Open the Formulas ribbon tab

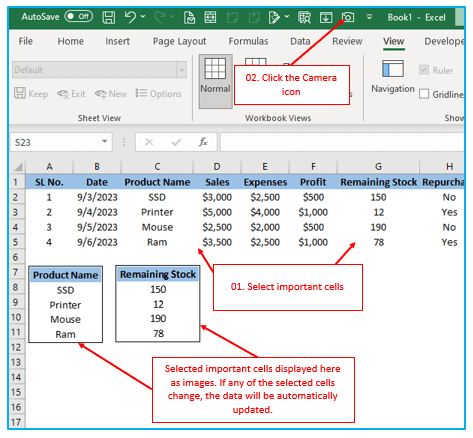pos(248,41)
